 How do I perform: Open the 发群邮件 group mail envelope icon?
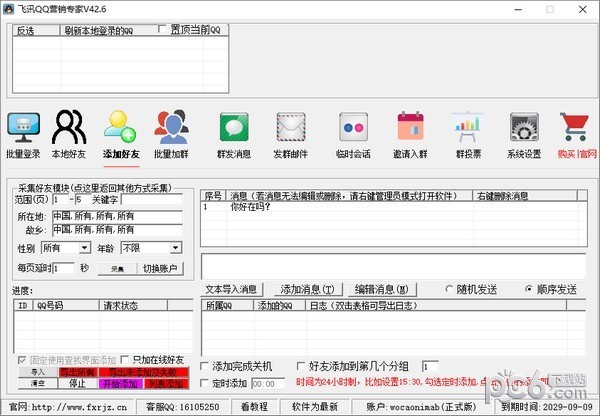pos(291,127)
